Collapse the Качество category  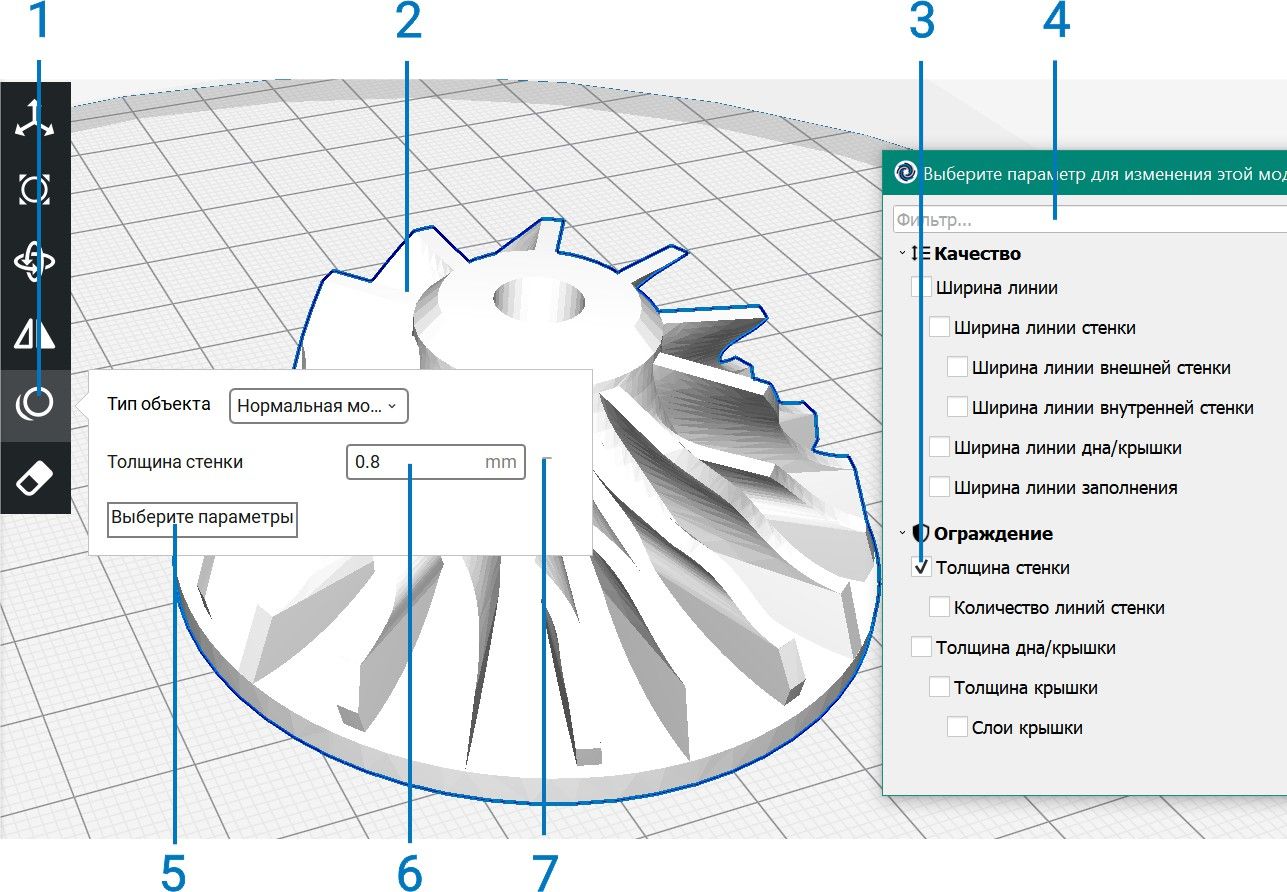coord(902,254)
